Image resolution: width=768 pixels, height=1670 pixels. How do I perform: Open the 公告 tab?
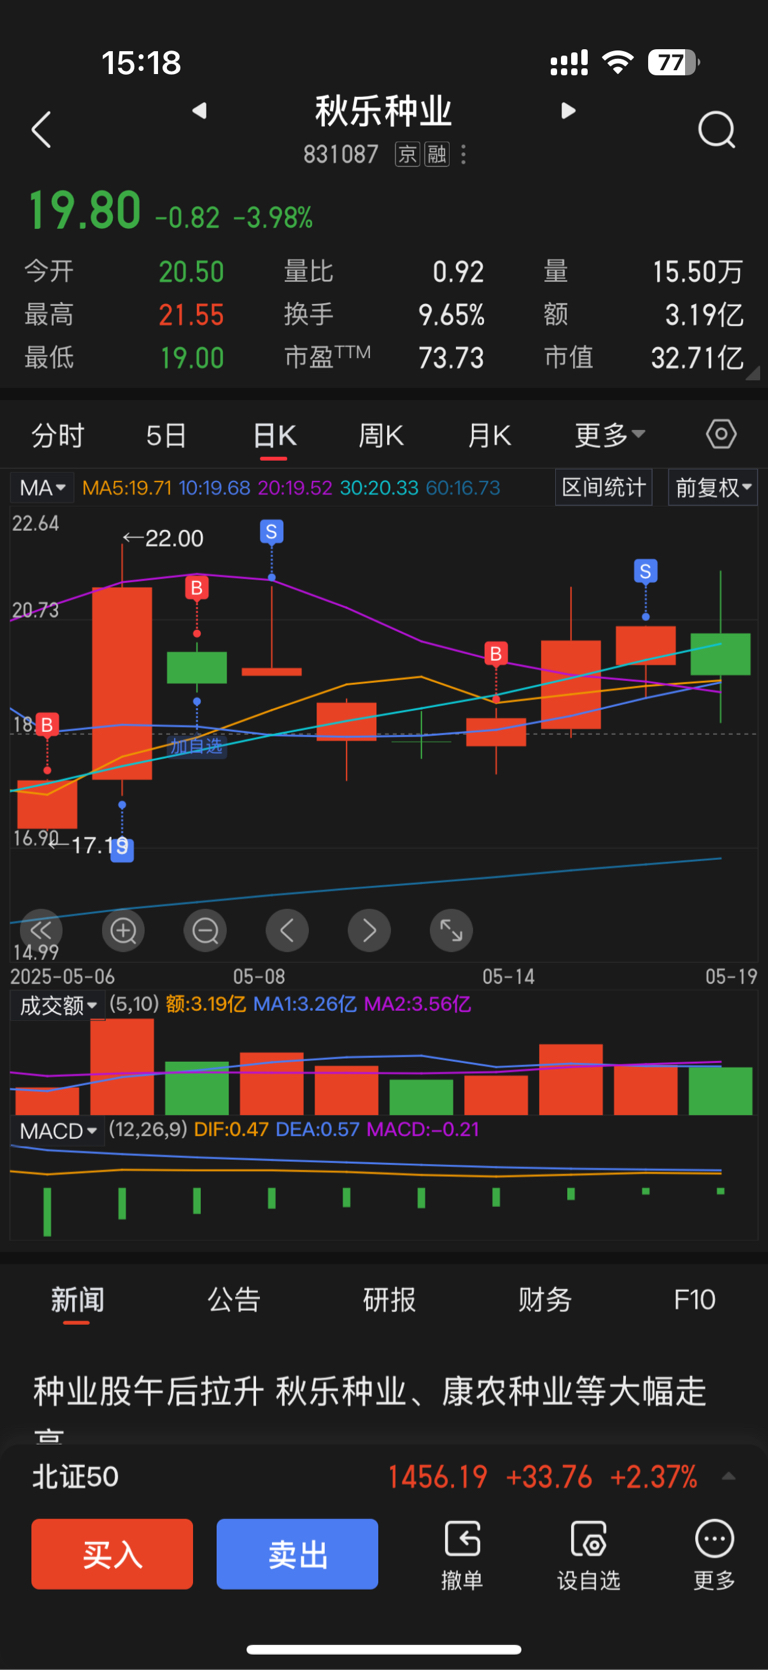point(234,1299)
